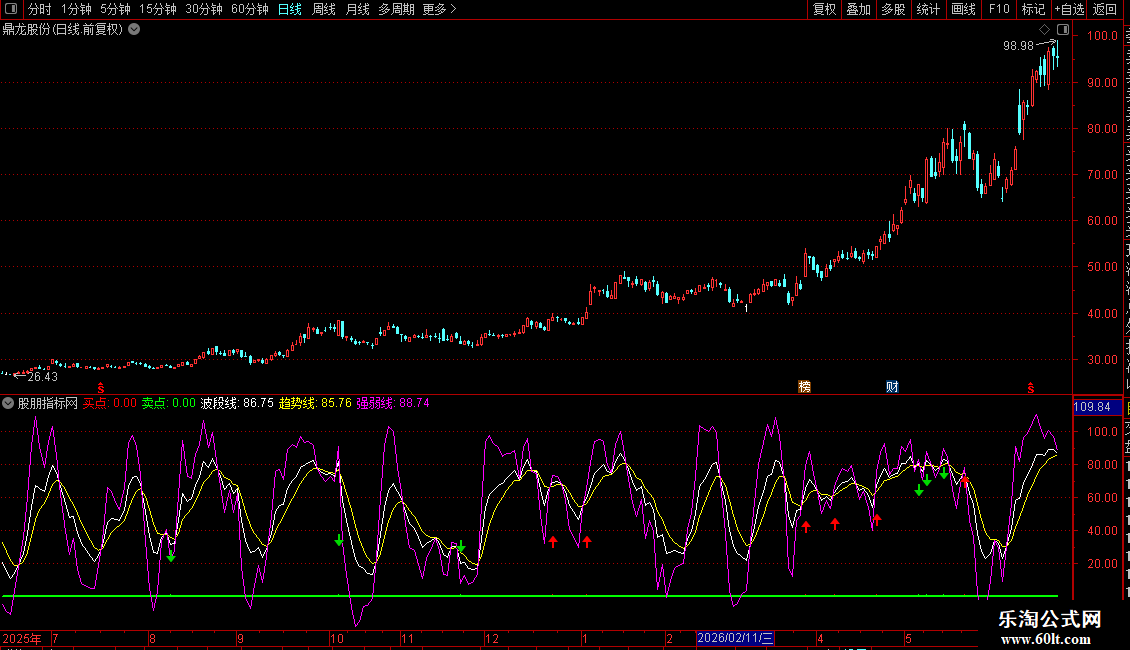Screen dimensions: 1130x650
Task: Click the diamond icon above the price chart
Action: click(1044, 30)
